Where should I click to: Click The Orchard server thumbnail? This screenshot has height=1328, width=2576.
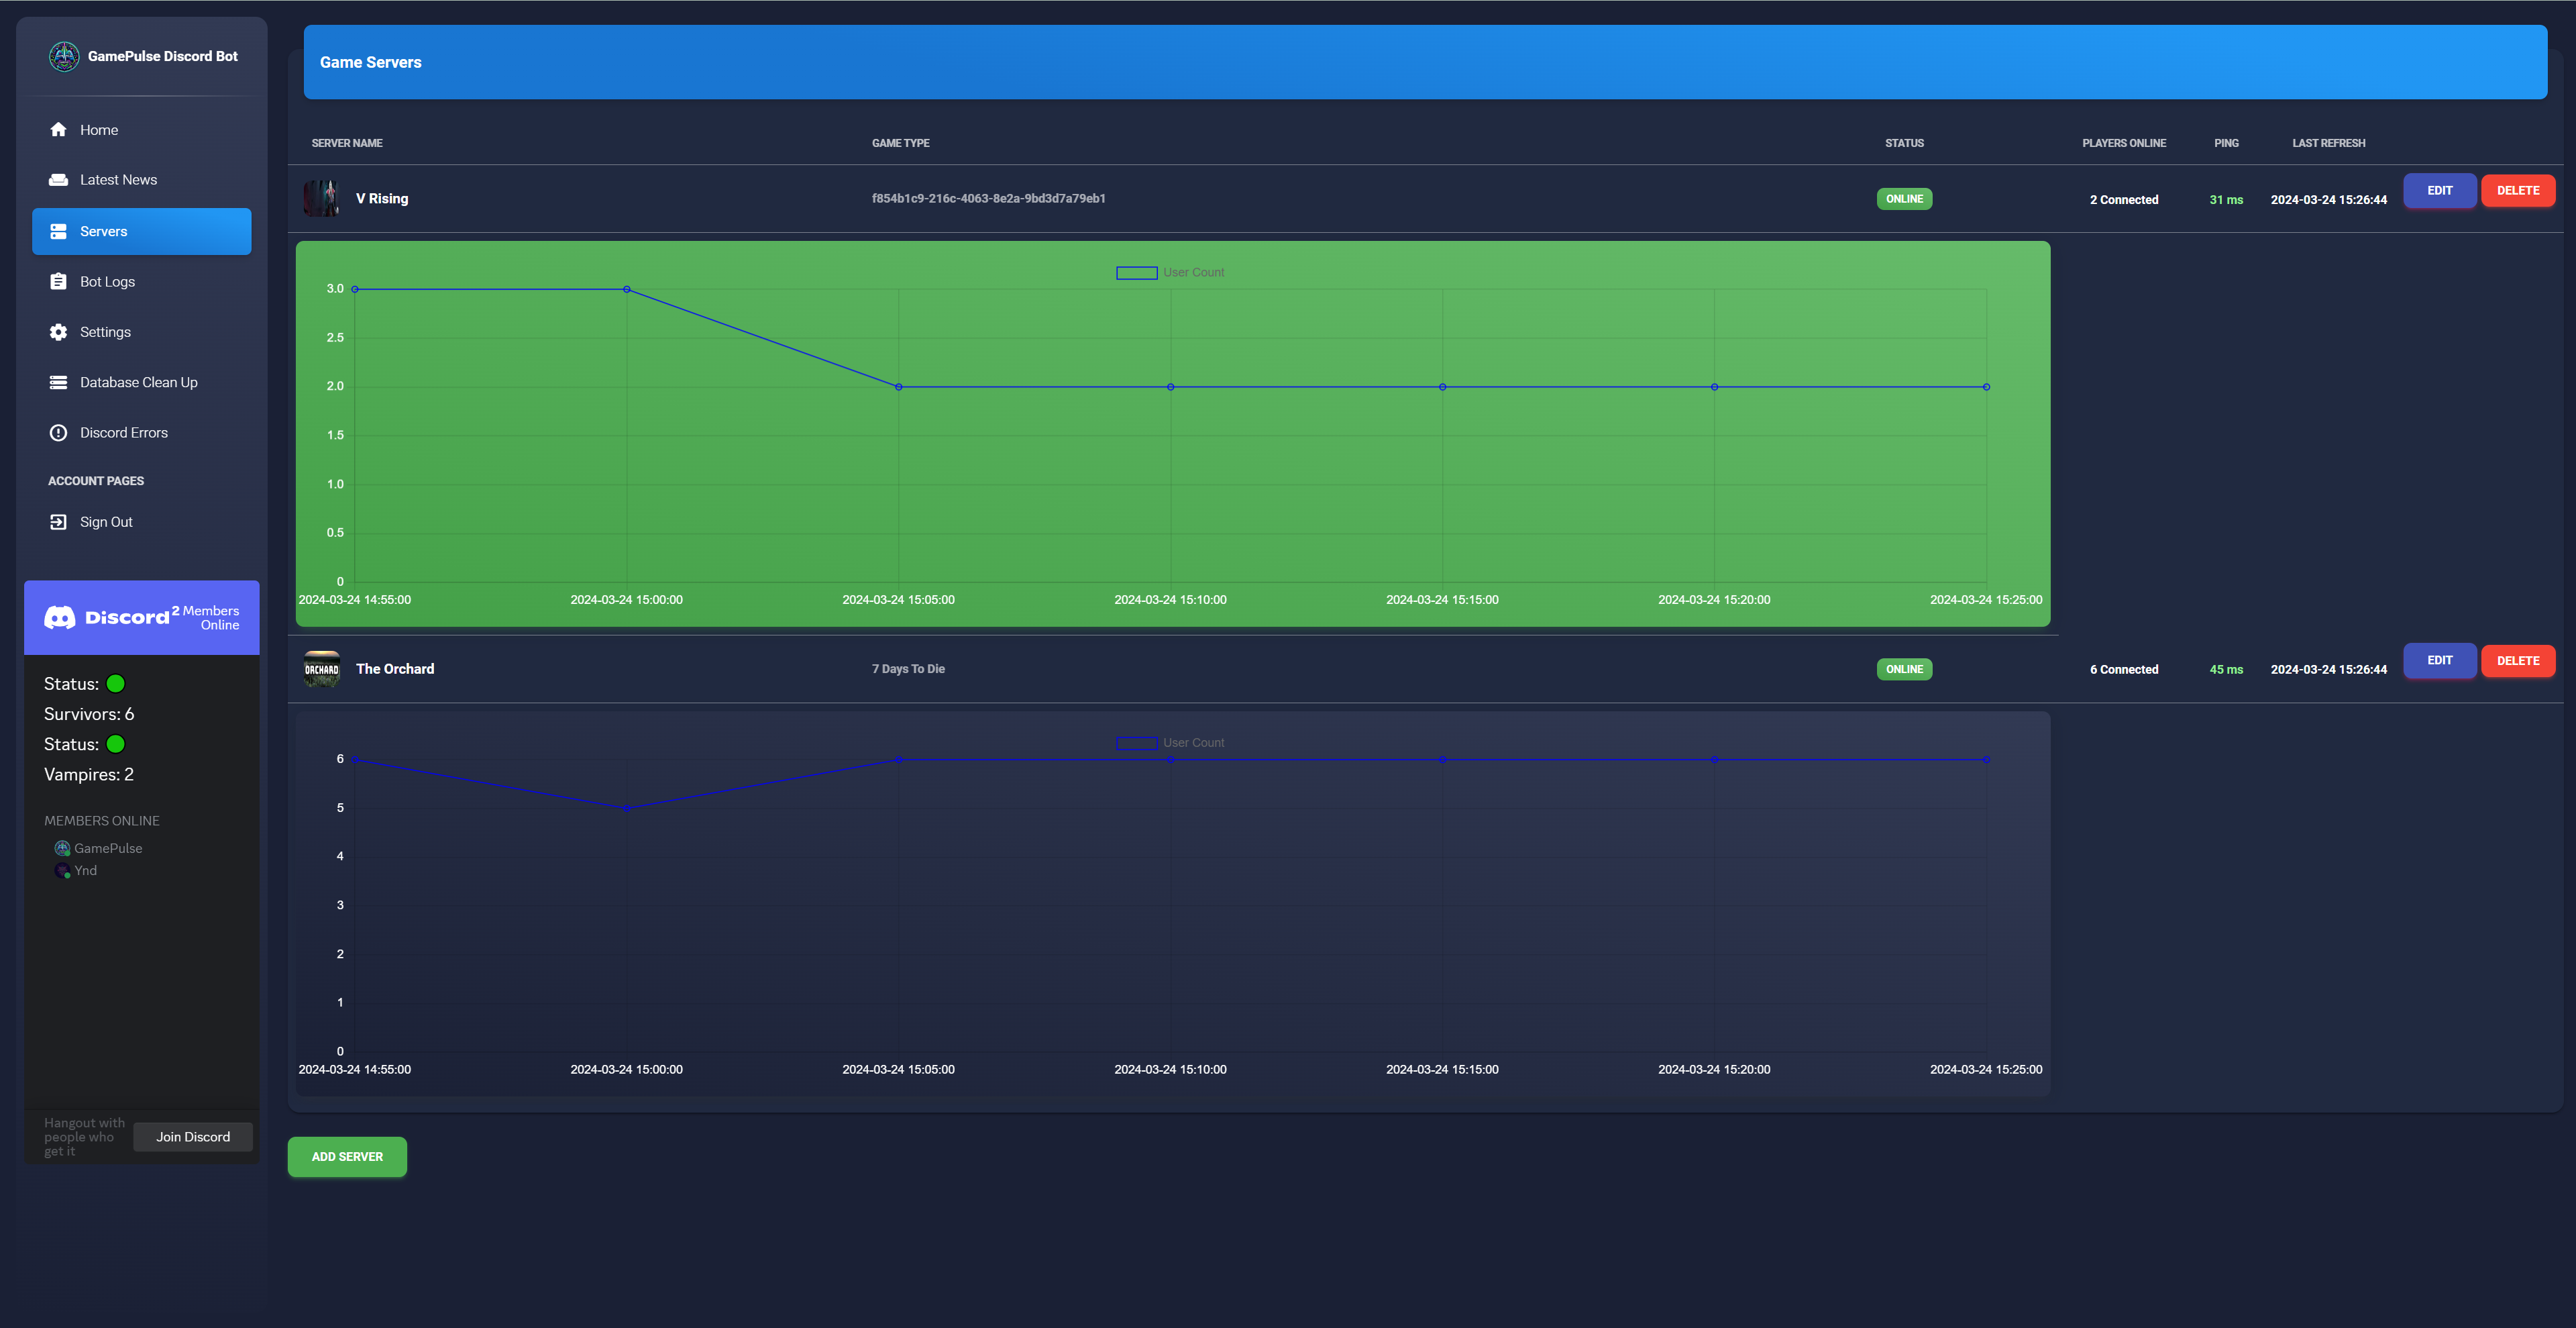pyautogui.click(x=321, y=670)
